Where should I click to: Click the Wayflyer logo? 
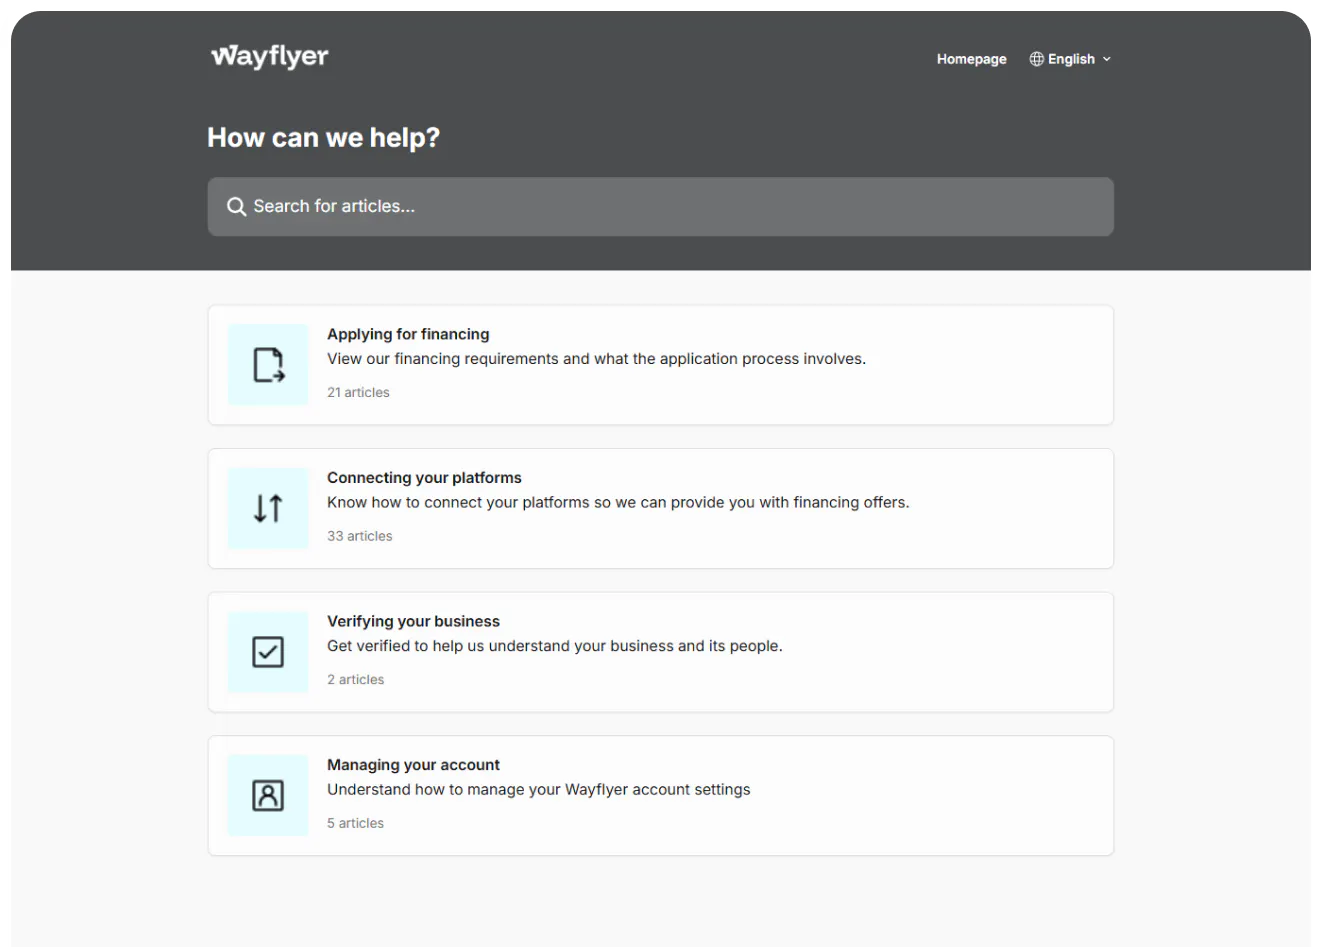(269, 57)
